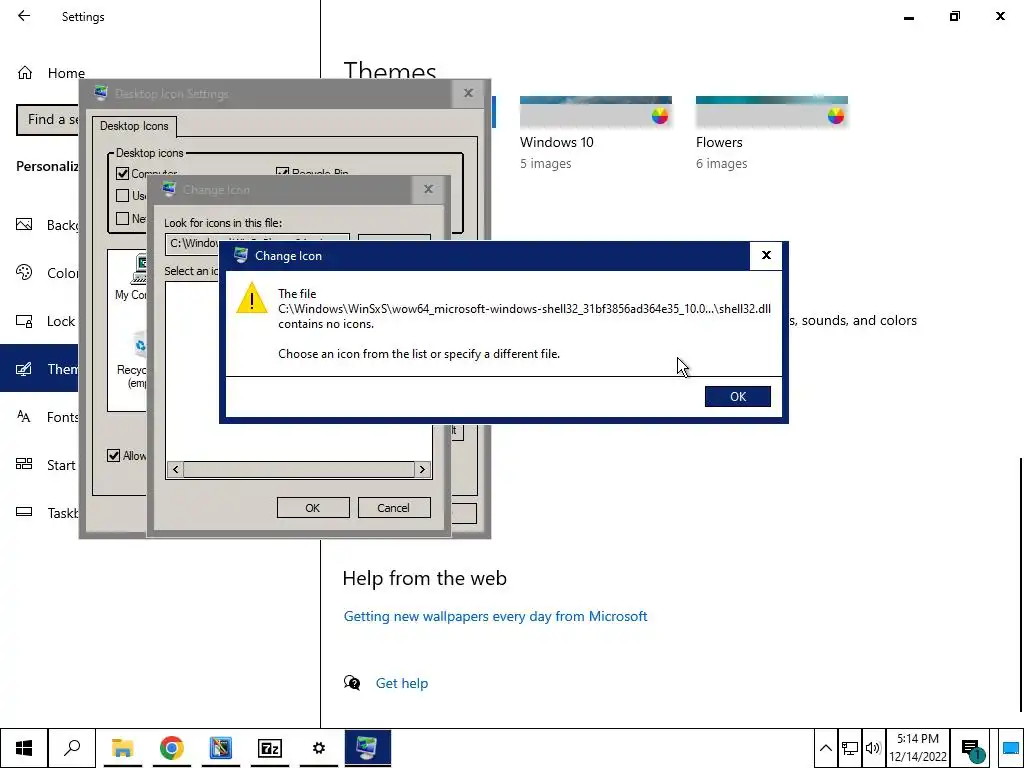Click color wheel on Windows 10 theme
The height and width of the screenshot is (768, 1024).
pyautogui.click(x=660, y=116)
